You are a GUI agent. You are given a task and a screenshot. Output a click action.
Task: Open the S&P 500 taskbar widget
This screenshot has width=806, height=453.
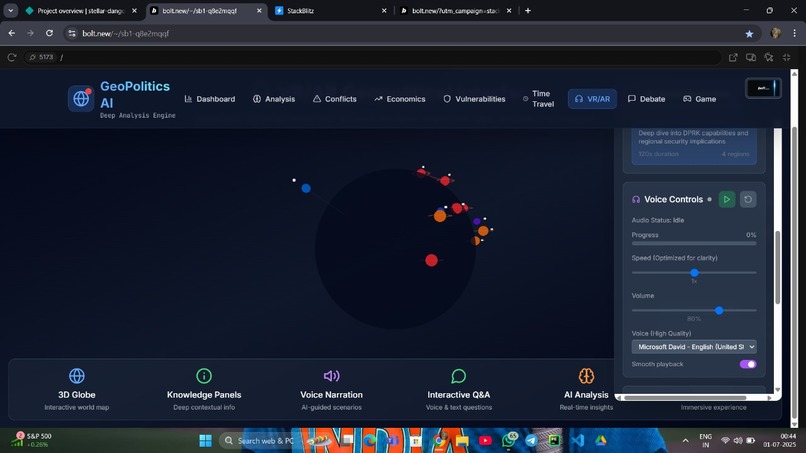click(x=33, y=440)
